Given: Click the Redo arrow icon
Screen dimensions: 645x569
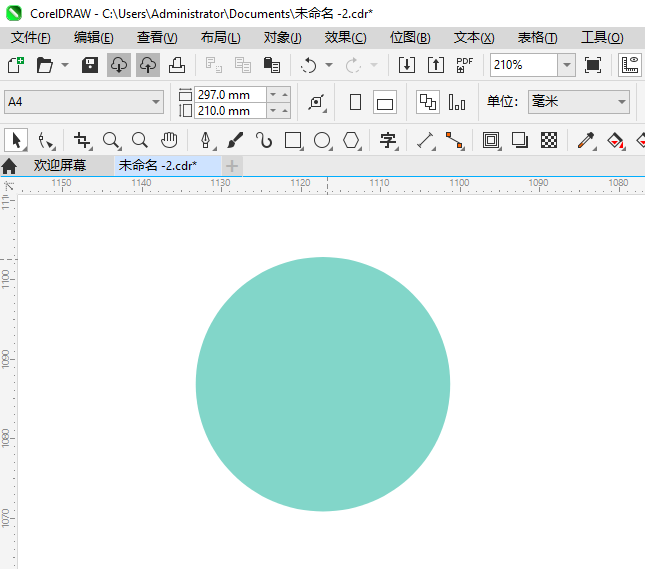Looking at the screenshot, I should point(353,65).
